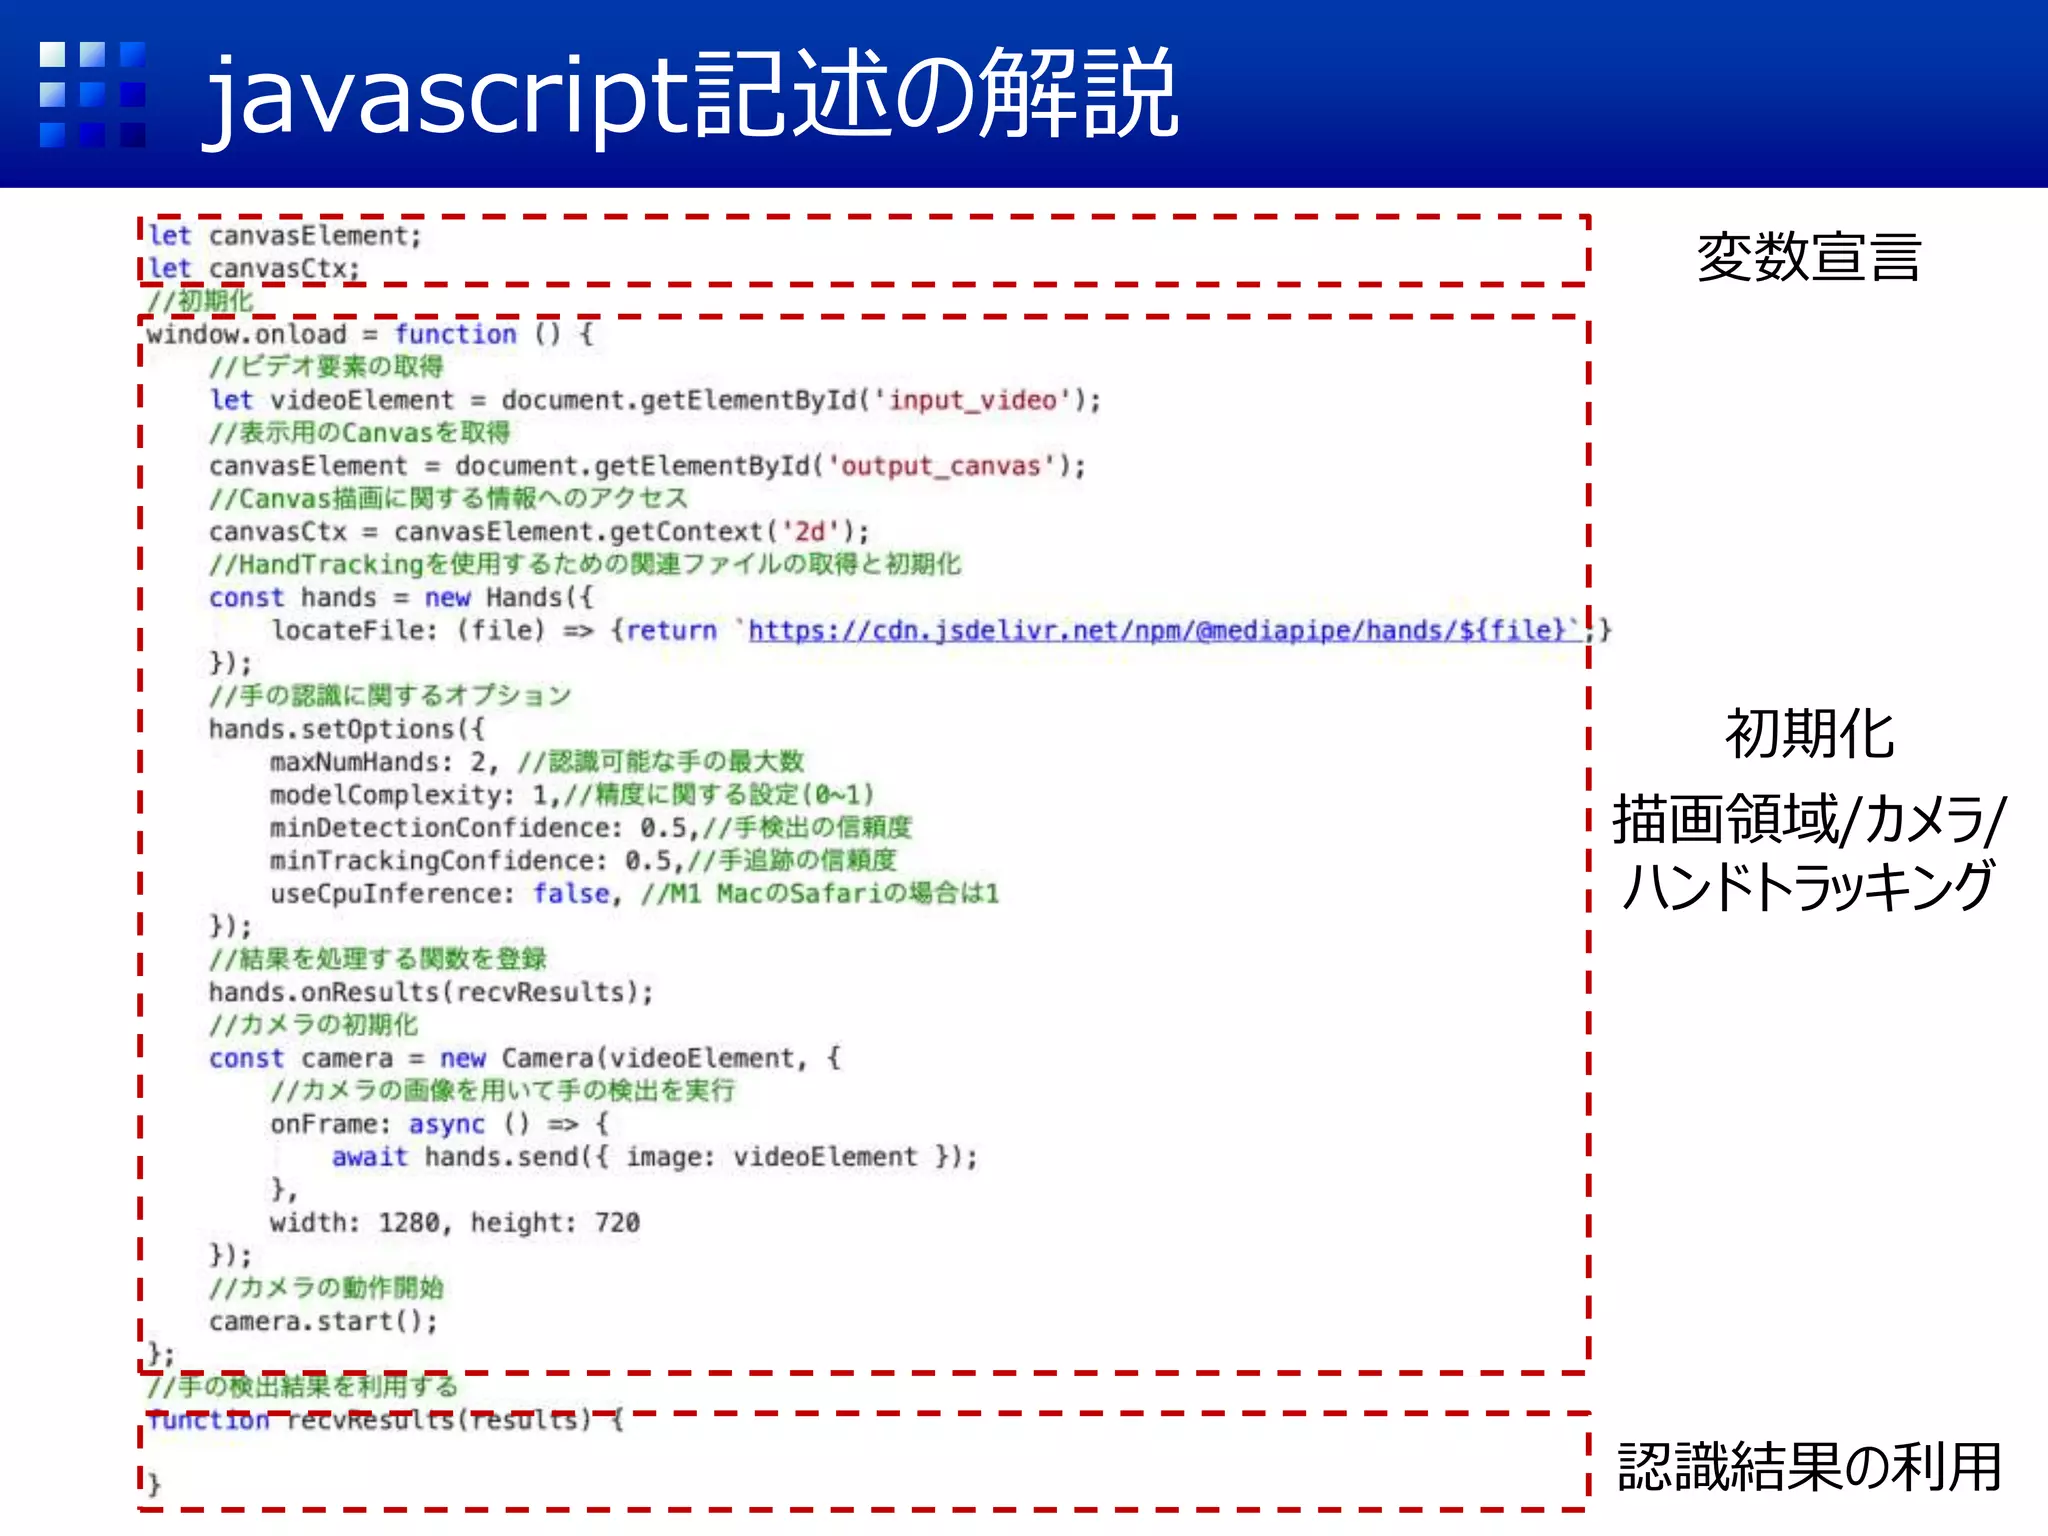Click the '//カメラの初期化' comment

coord(313,1025)
